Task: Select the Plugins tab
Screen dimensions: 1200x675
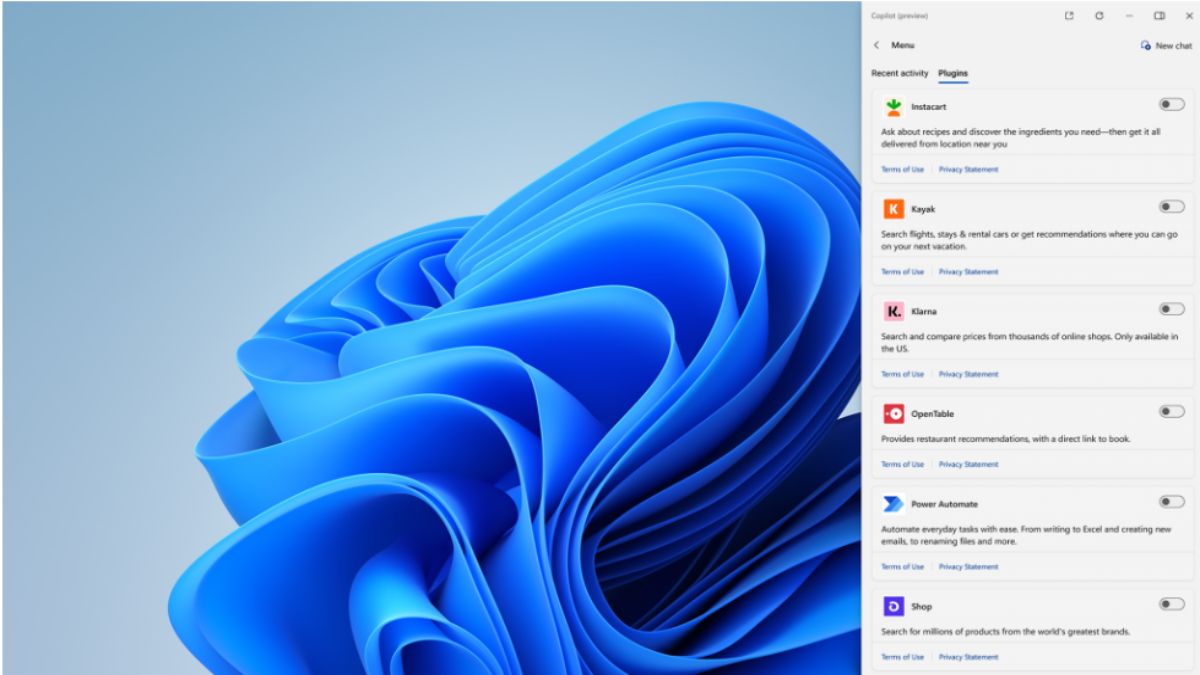Action: [953, 73]
